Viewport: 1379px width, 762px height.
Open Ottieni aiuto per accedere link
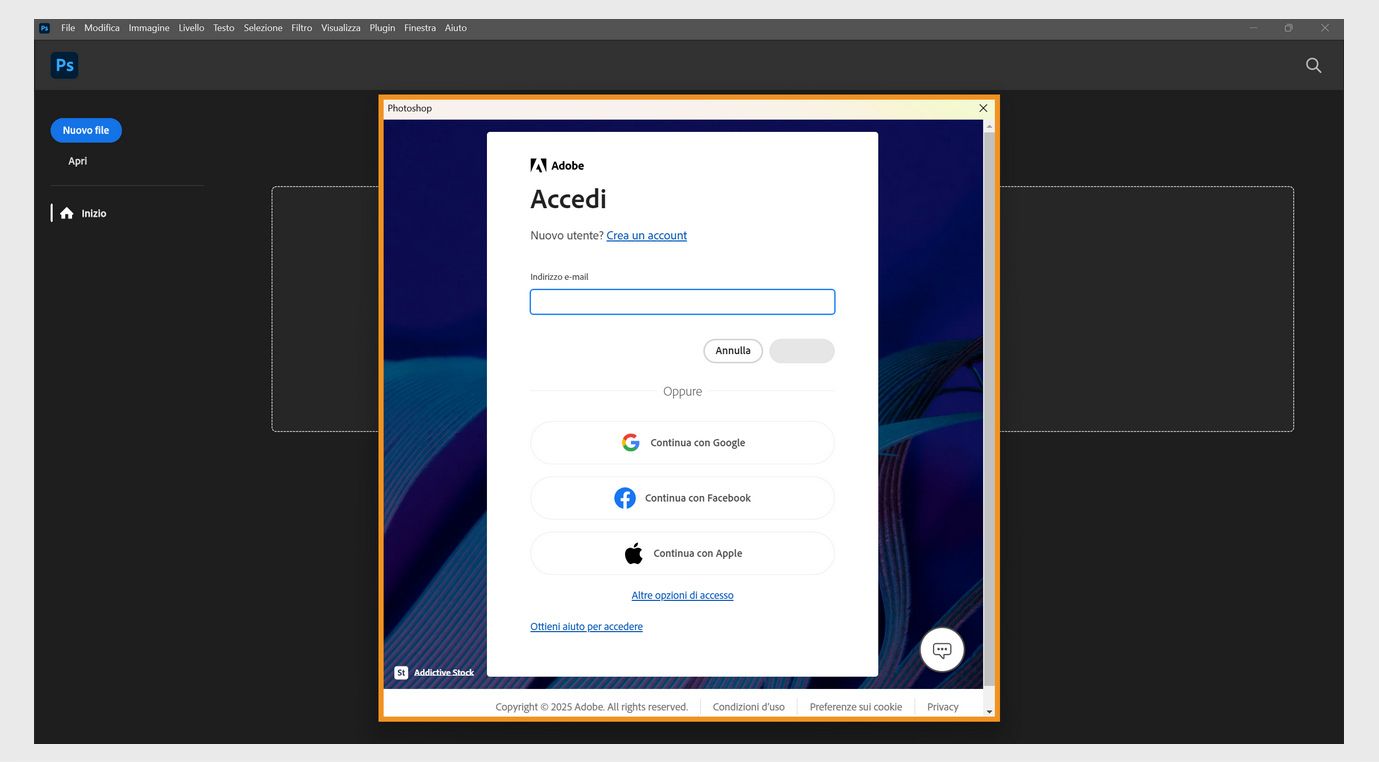[586, 627]
